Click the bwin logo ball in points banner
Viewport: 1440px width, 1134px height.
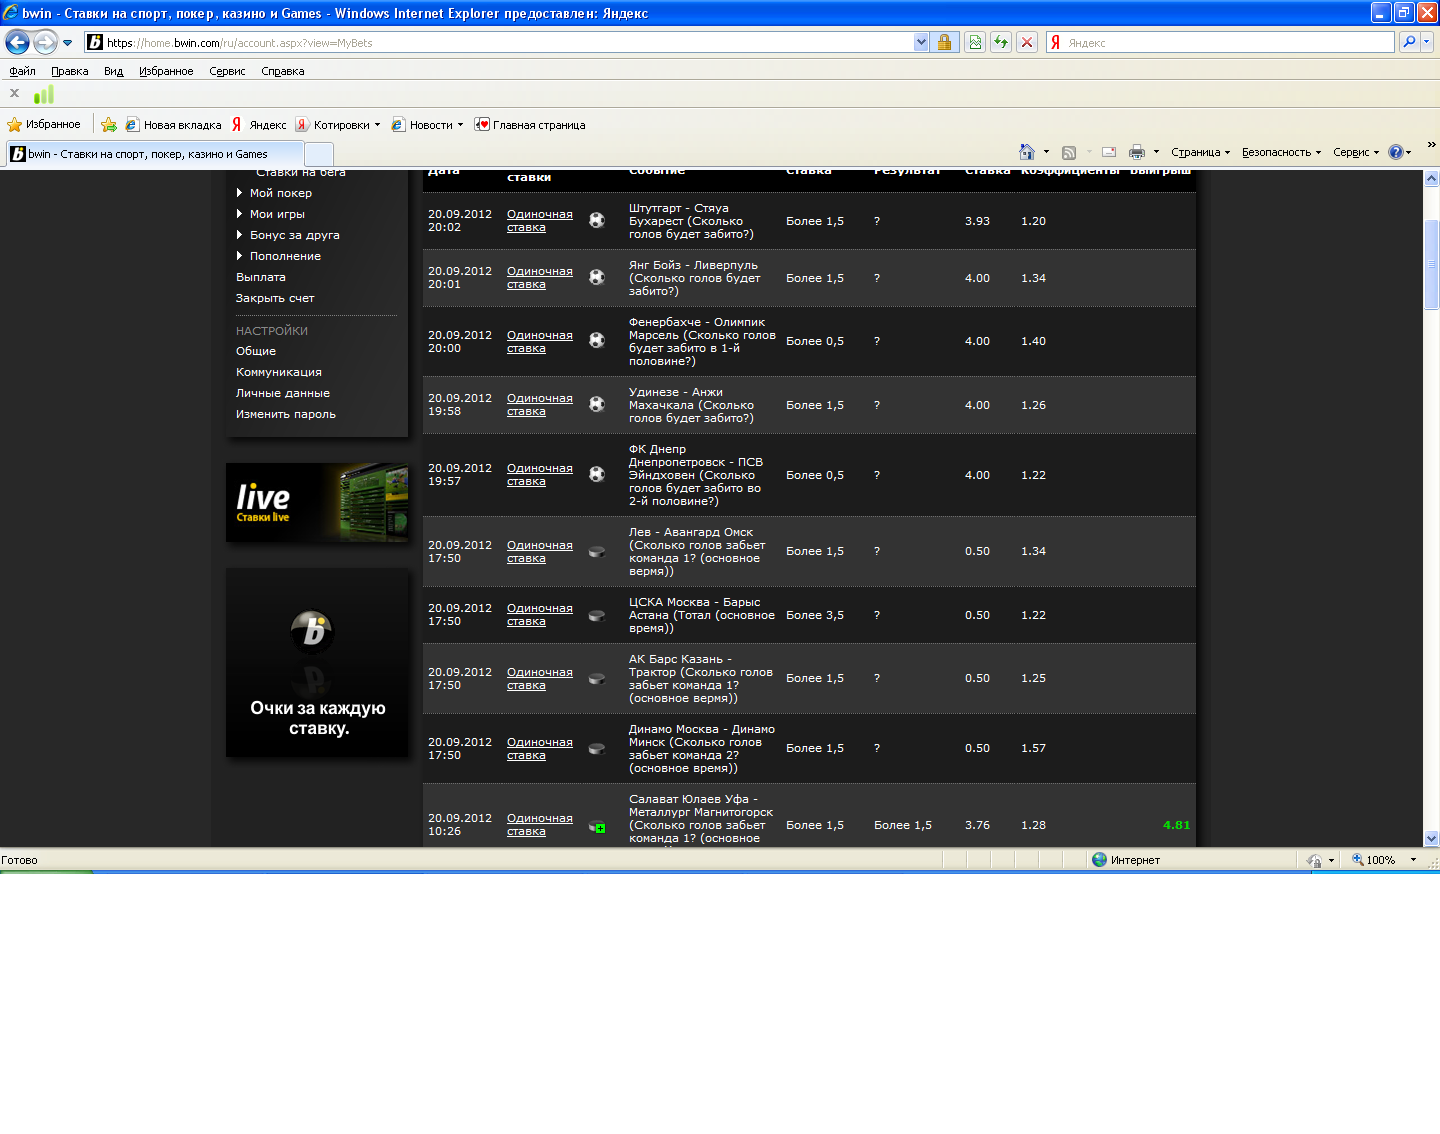311,630
